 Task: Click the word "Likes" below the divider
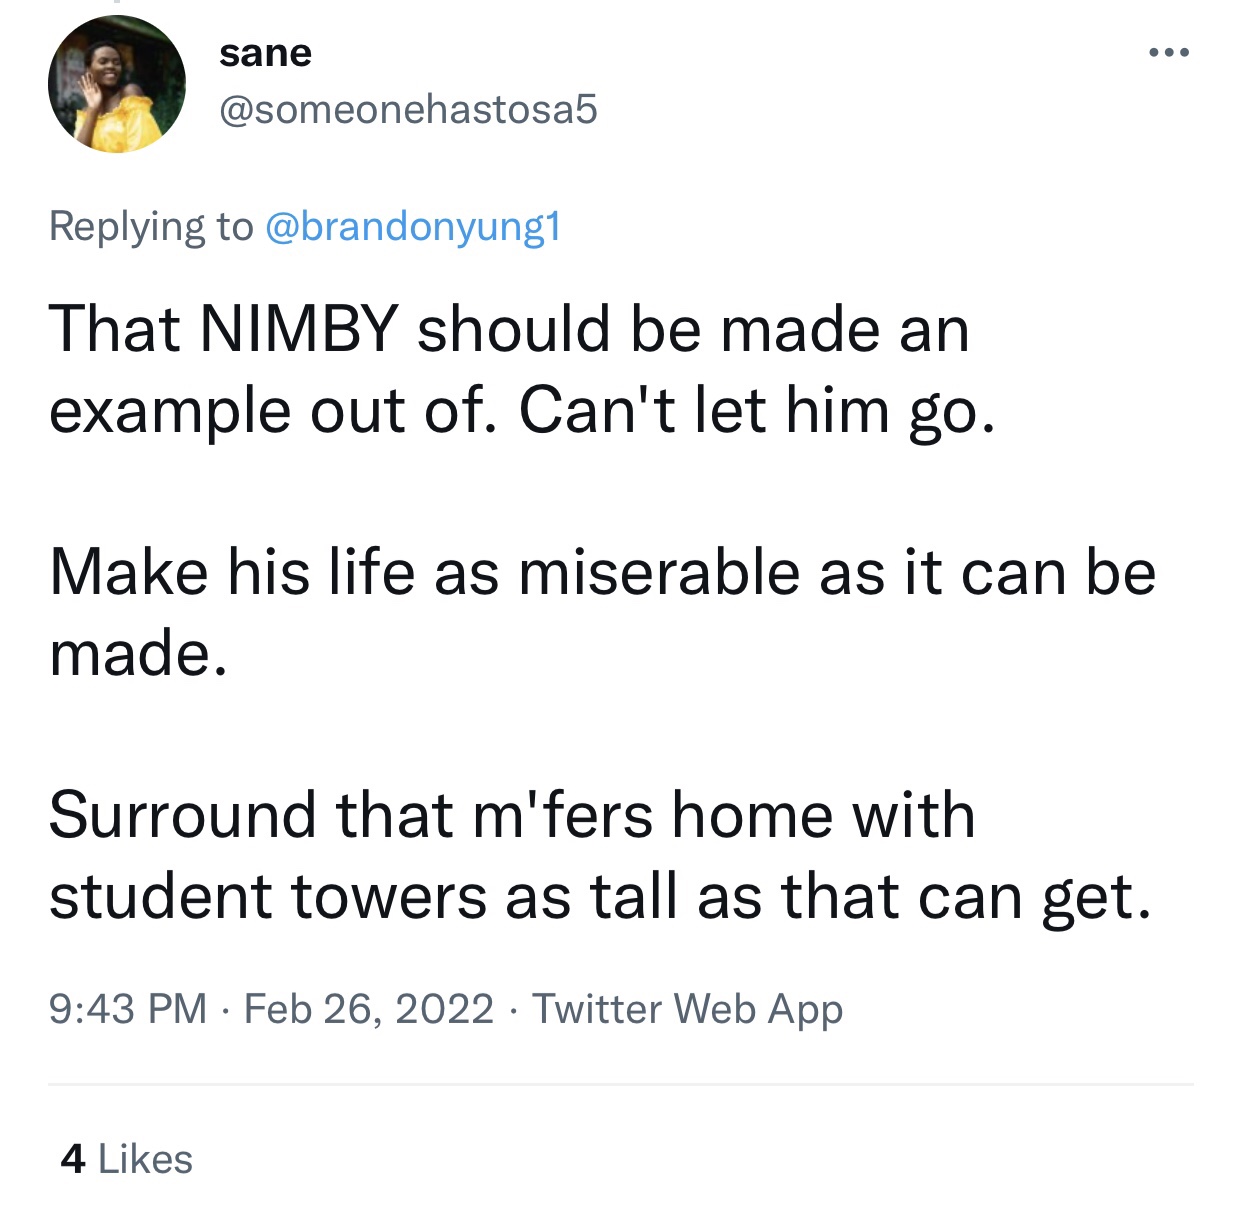[146, 1159]
